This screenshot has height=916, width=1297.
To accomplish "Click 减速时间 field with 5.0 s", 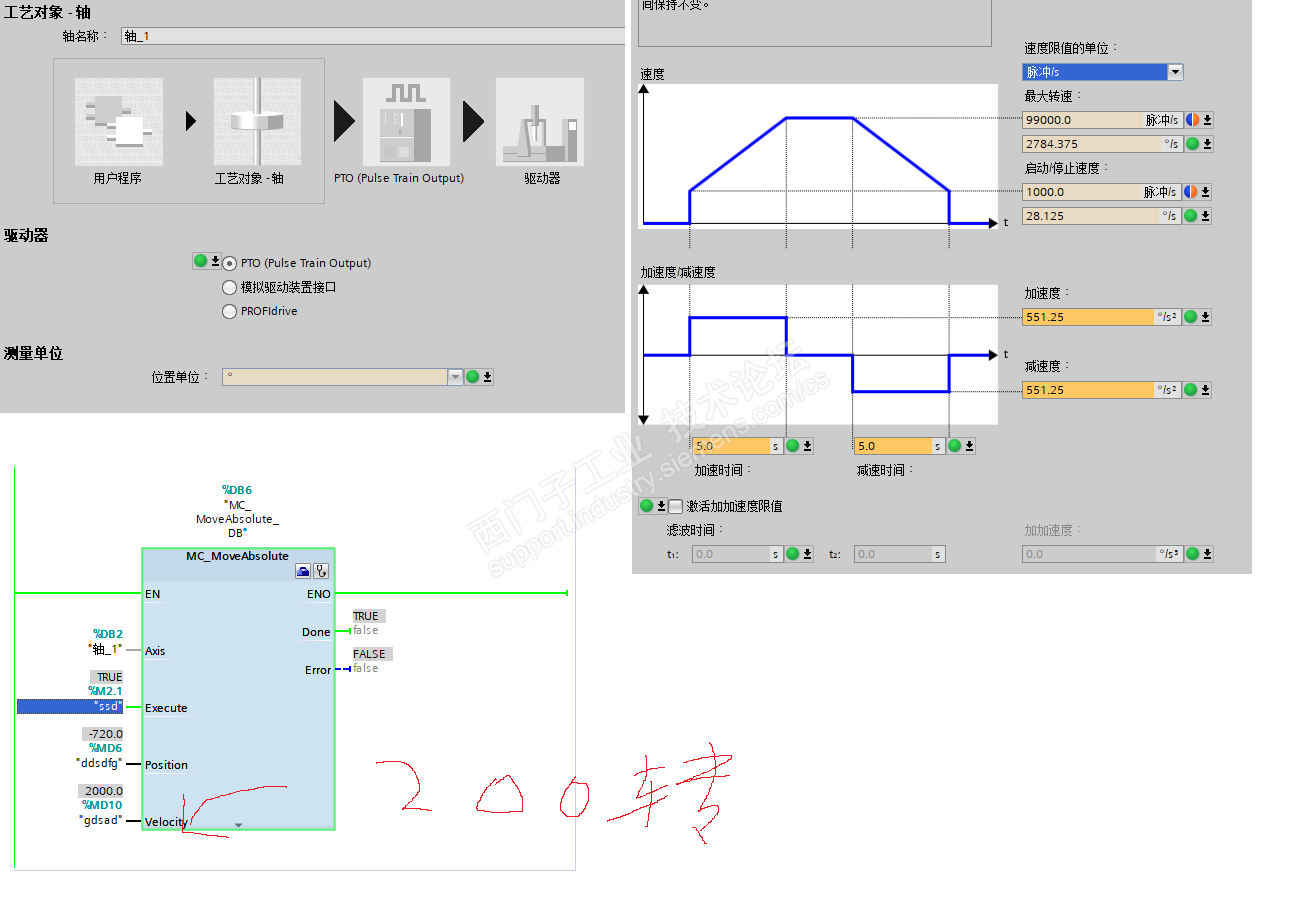I will 899,446.
